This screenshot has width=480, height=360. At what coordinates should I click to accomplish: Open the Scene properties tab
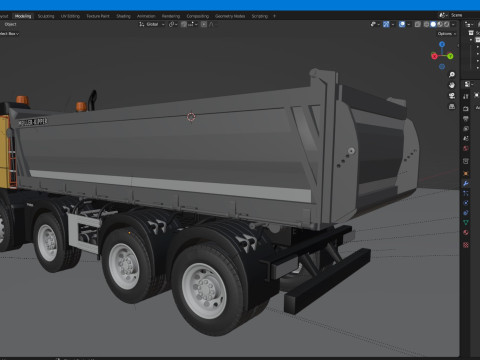click(466, 138)
